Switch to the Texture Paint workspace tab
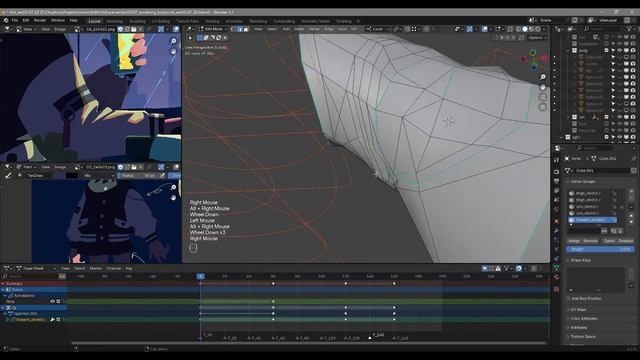The image size is (640, 360). pos(187,21)
